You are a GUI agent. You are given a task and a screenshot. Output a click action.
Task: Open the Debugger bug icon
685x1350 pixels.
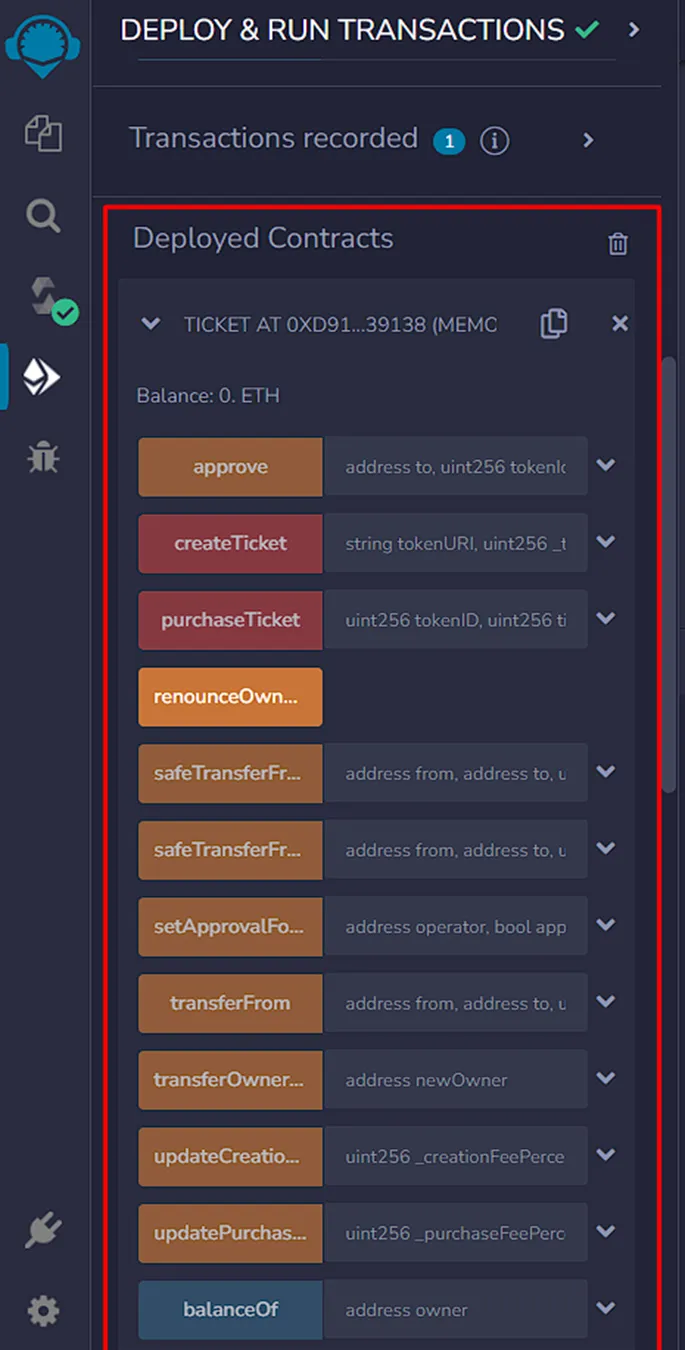point(43,457)
